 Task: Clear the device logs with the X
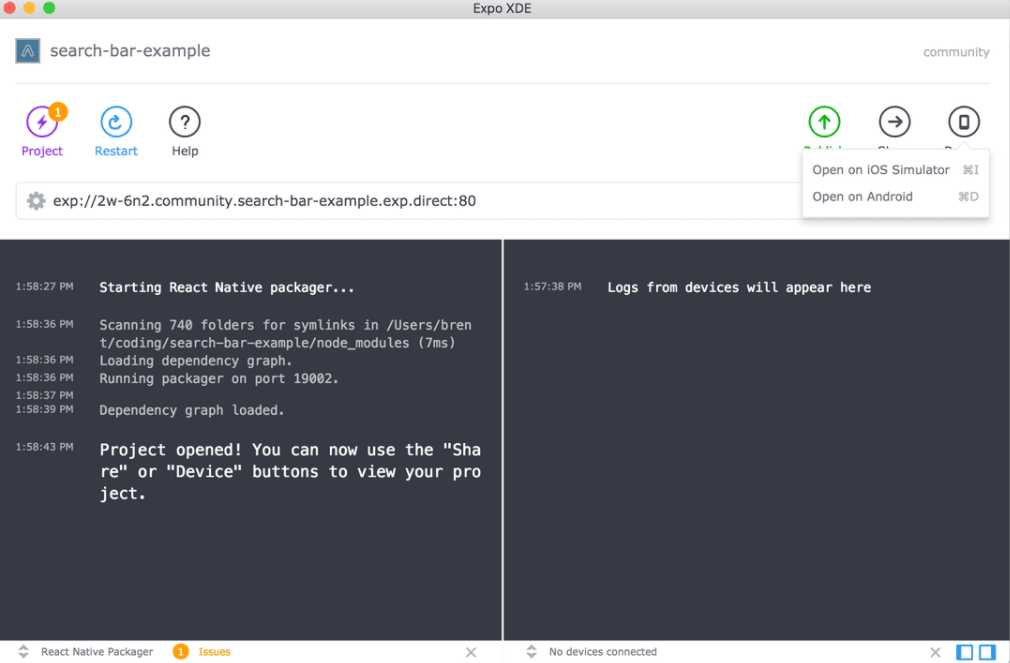click(935, 652)
